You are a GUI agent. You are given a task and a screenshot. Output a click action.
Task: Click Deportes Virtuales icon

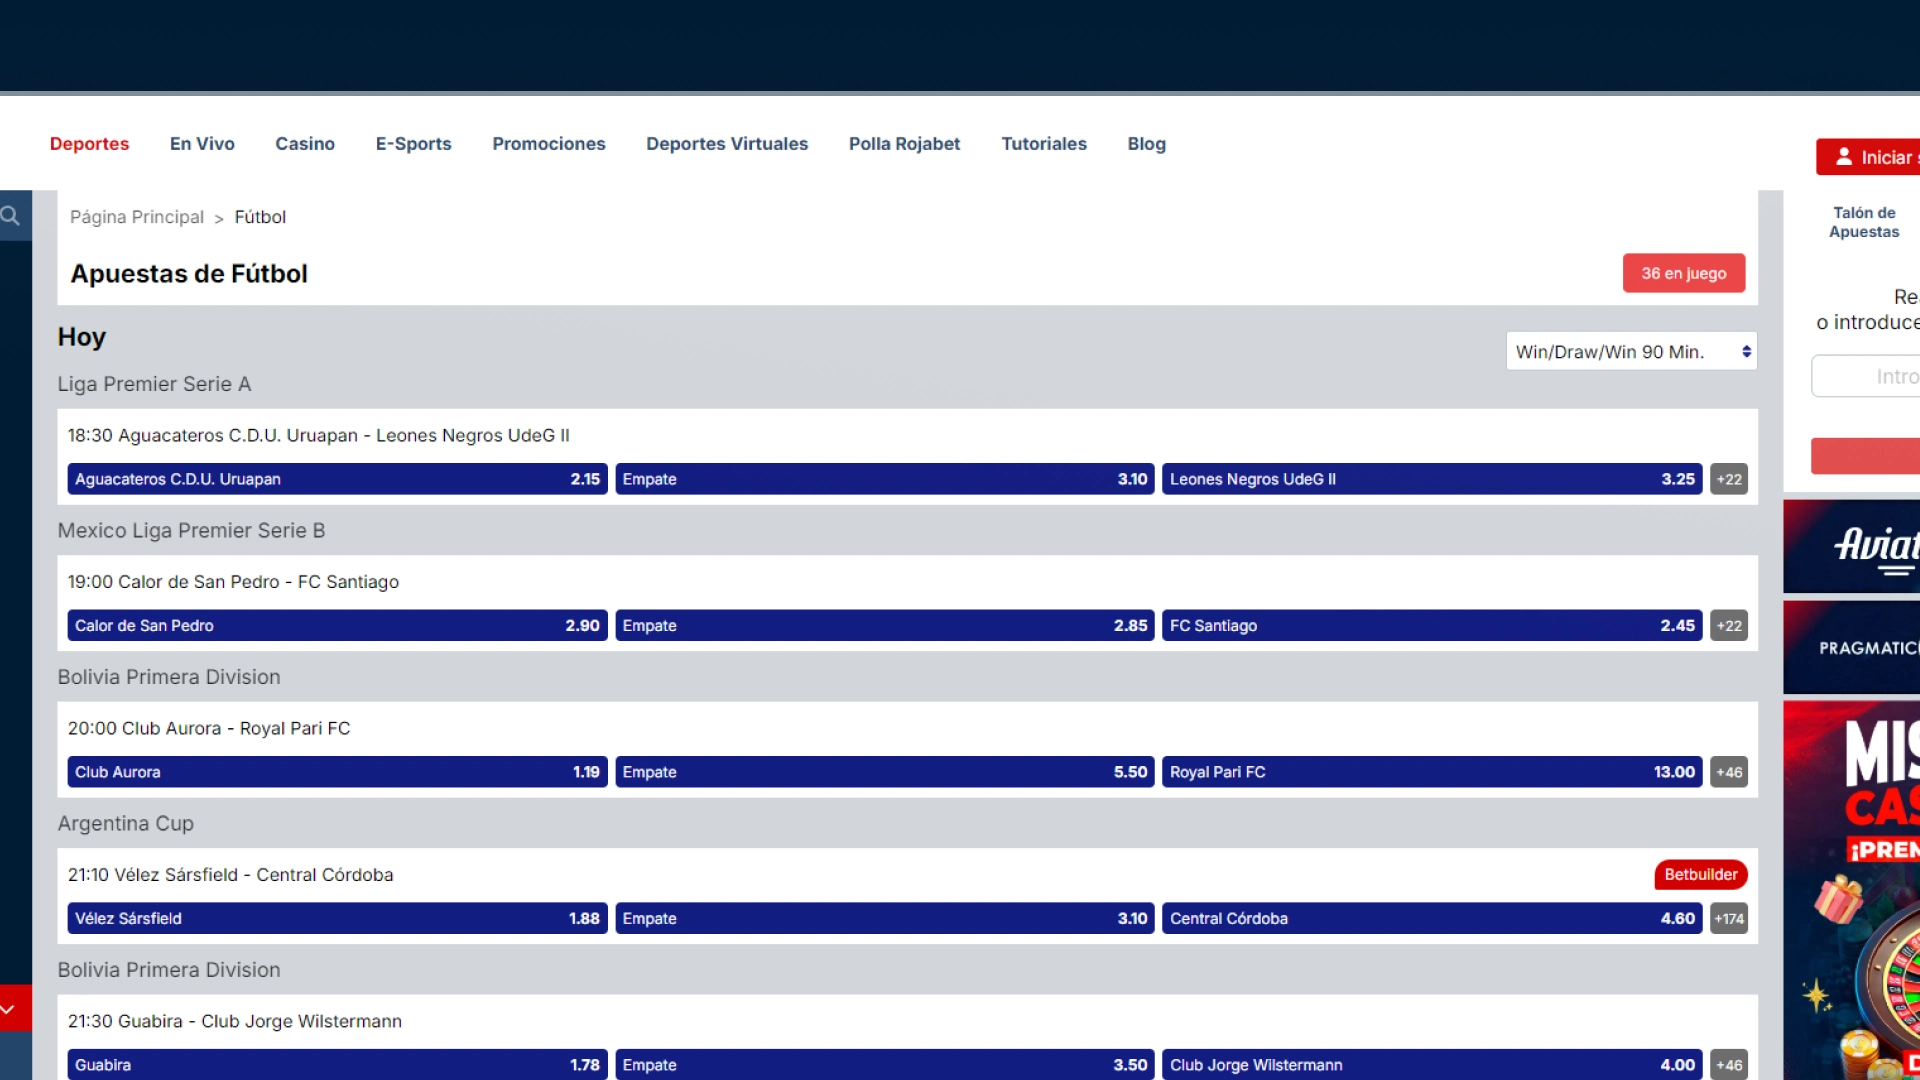[x=727, y=144]
